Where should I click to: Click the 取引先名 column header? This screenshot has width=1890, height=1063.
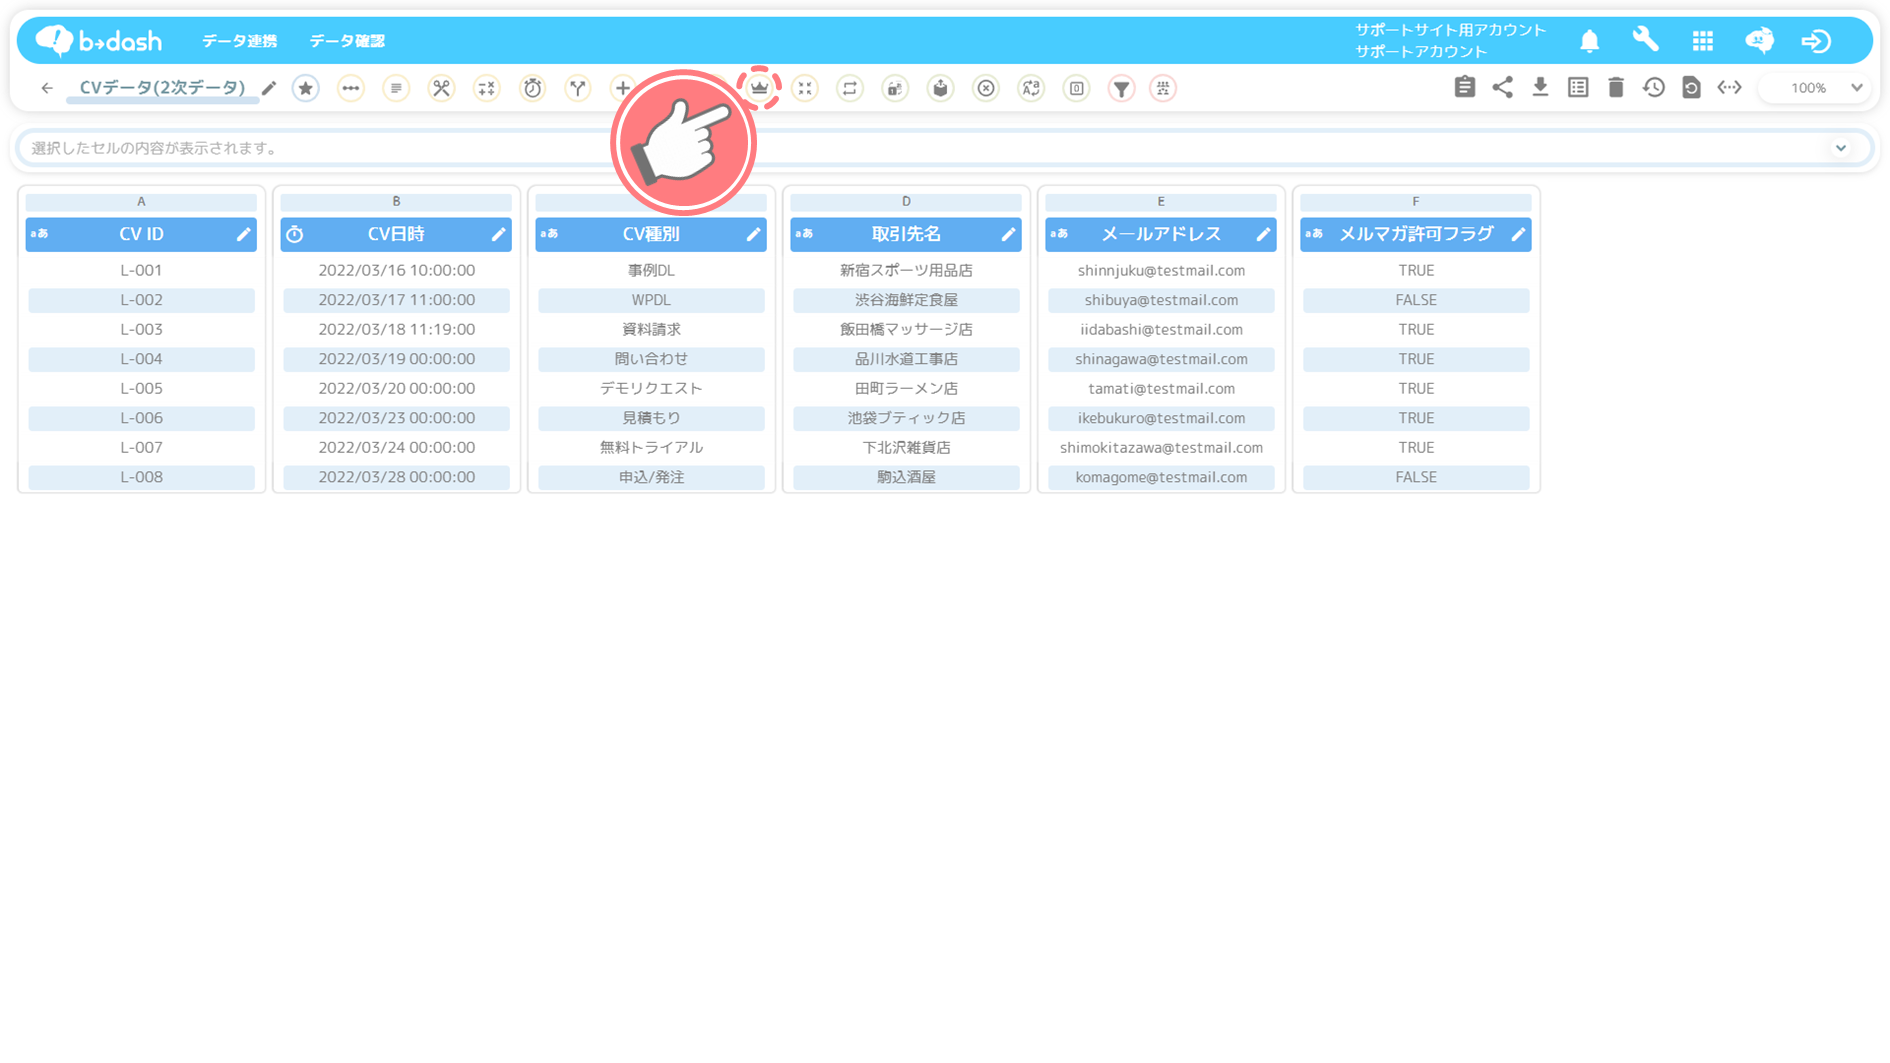[x=906, y=234]
